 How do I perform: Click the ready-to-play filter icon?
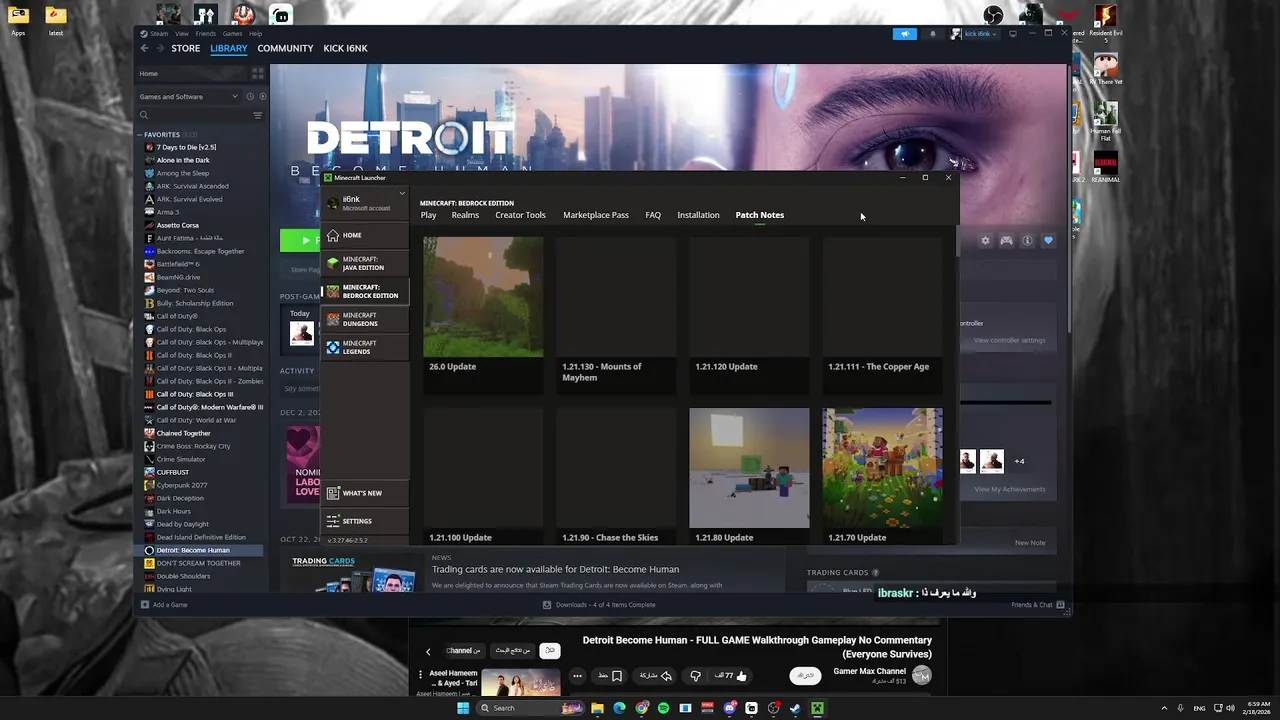pyautogui.click(x=262, y=96)
